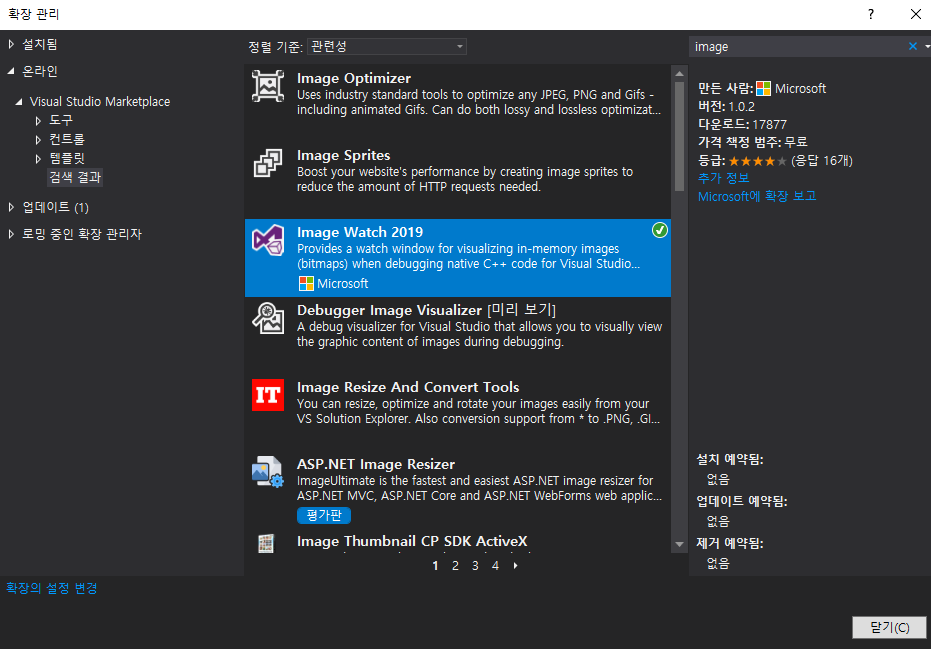The height and width of the screenshot is (649, 931).
Task: Click the Debugger Image Visualizer icon
Action: coord(268,318)
